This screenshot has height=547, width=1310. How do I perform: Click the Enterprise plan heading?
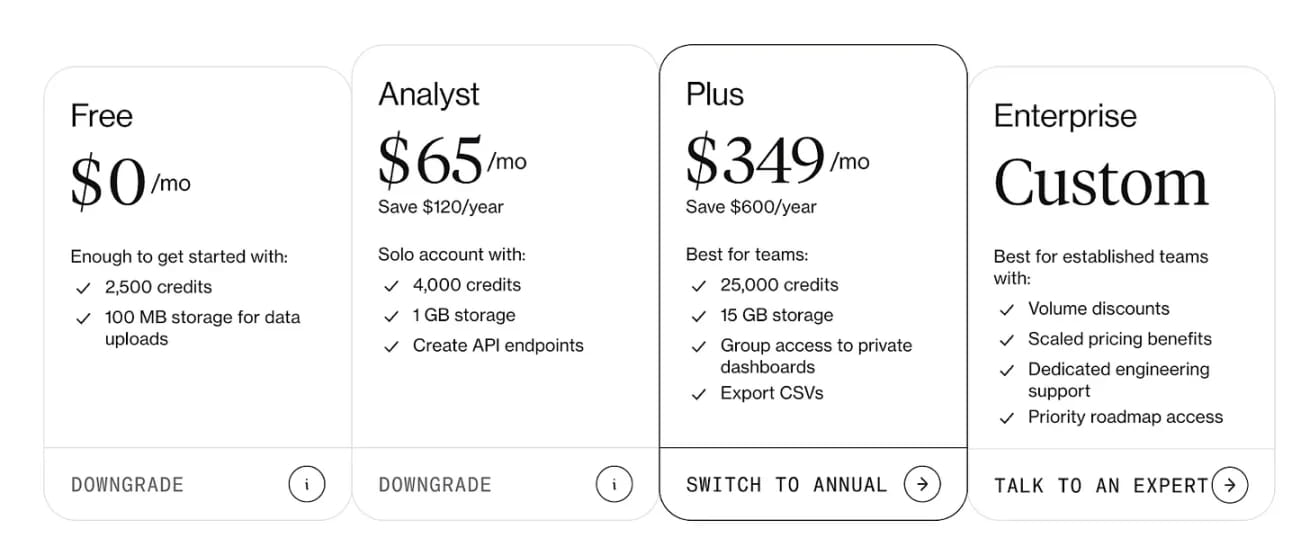(1065, 116)
